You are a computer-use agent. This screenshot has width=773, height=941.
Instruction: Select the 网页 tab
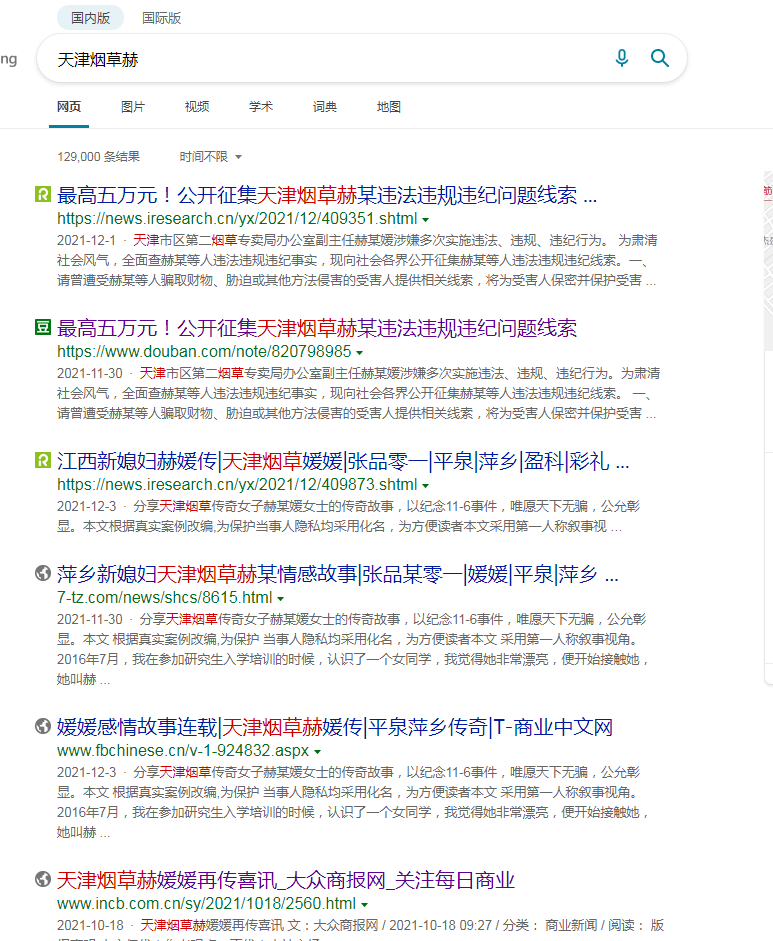pyautogui.click(x=69, y=107)
